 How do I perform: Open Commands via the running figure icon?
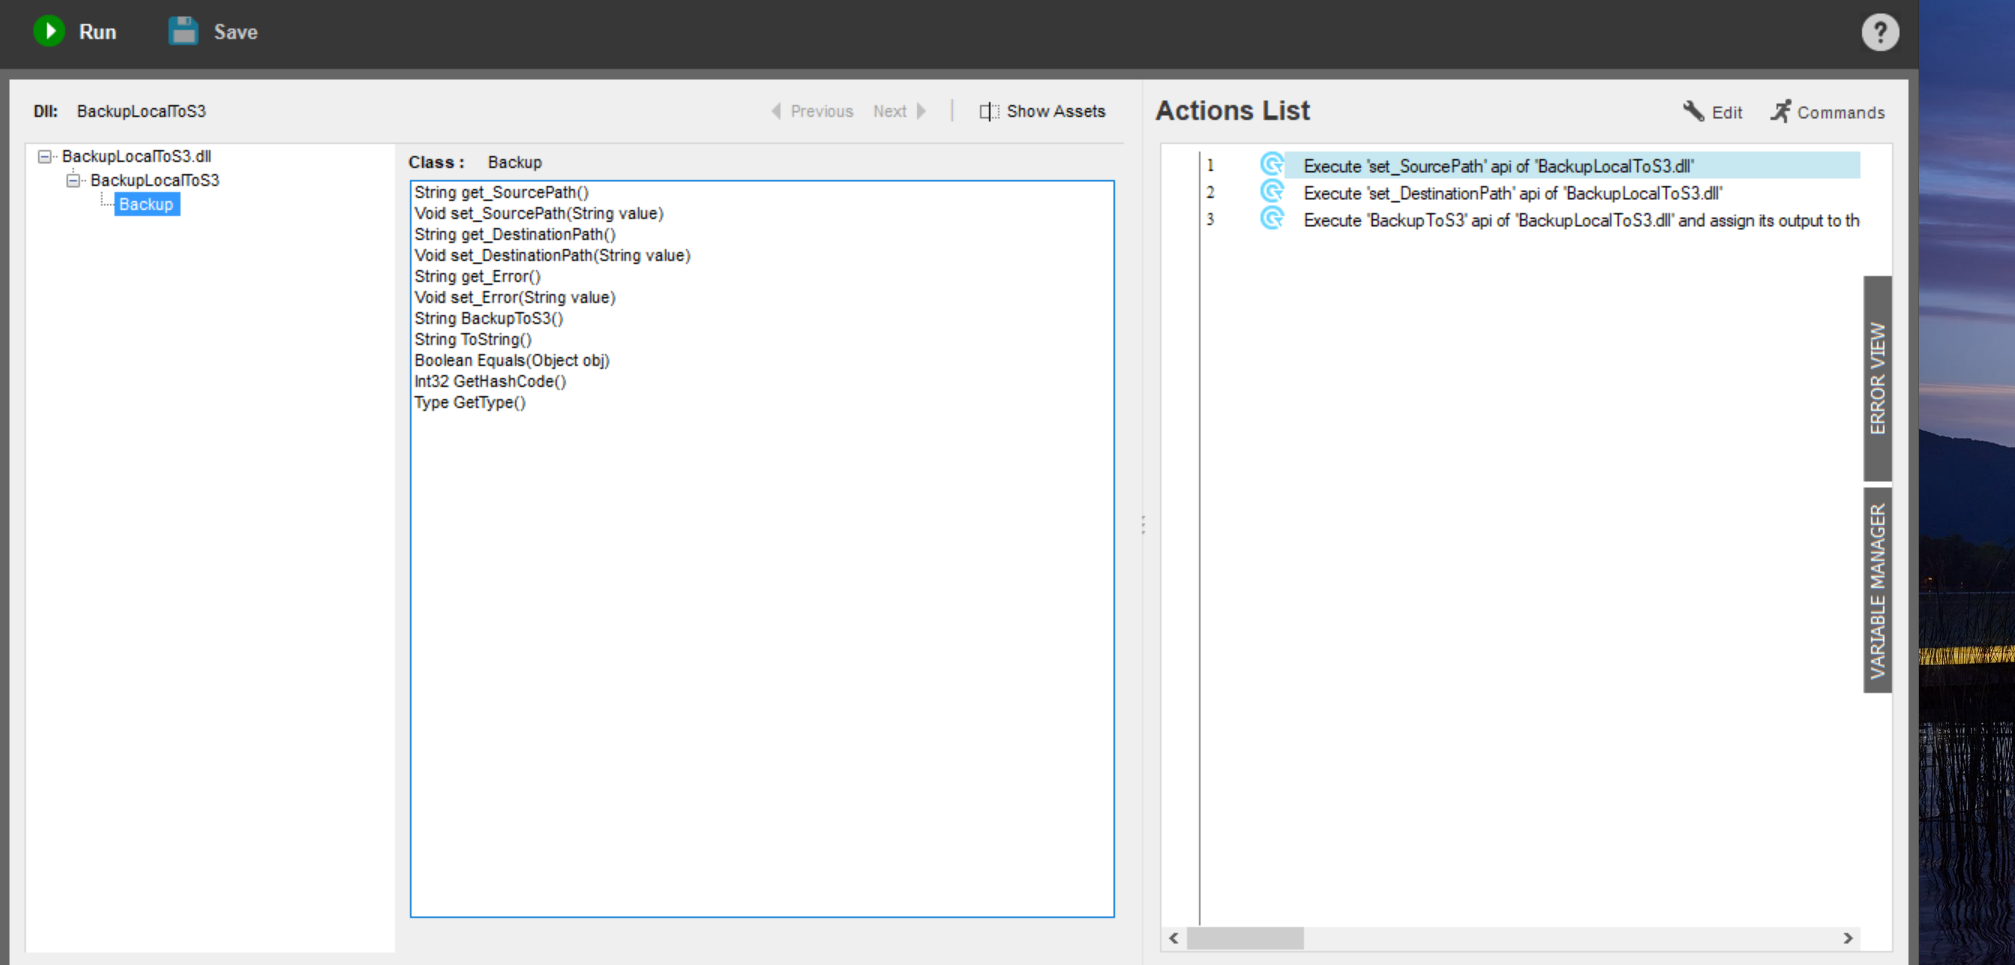1780,111
